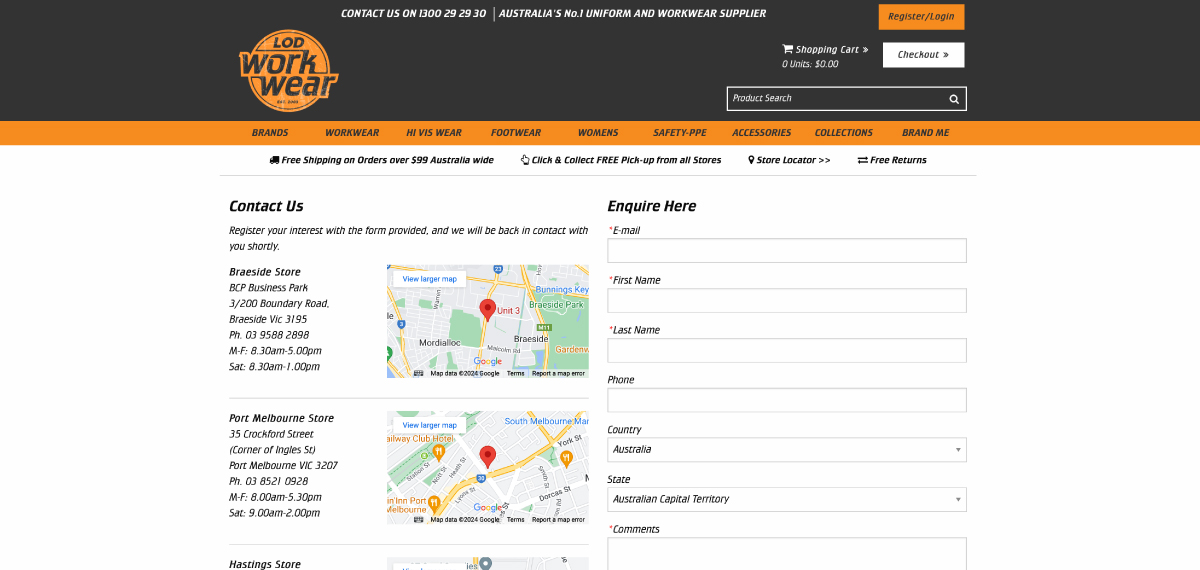Click the red marker on Port Melbourne map
The width and height of the screenshot is (1200, 570).
click(488, 456)
